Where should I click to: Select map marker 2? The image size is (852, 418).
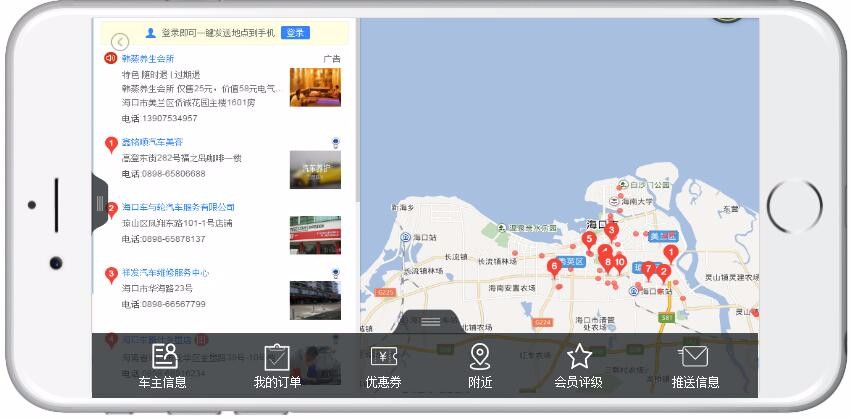(x=663, y=273)
